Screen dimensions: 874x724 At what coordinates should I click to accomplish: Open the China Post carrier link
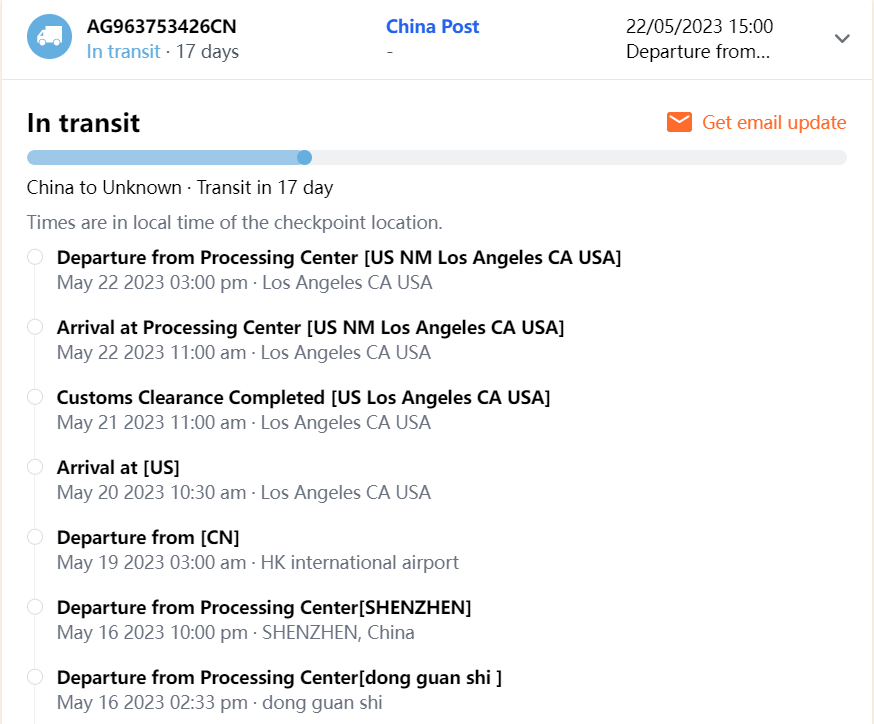pos(432,27)
